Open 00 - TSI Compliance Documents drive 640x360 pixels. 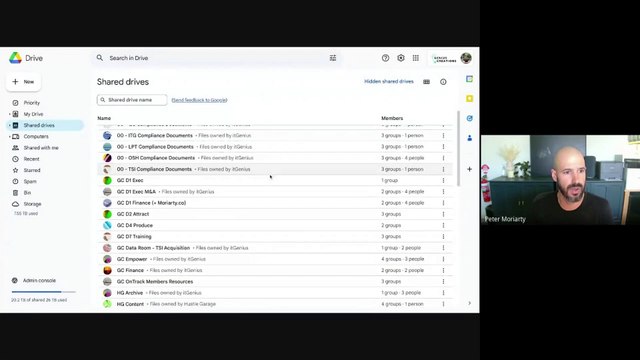click(x=154, y=169)
